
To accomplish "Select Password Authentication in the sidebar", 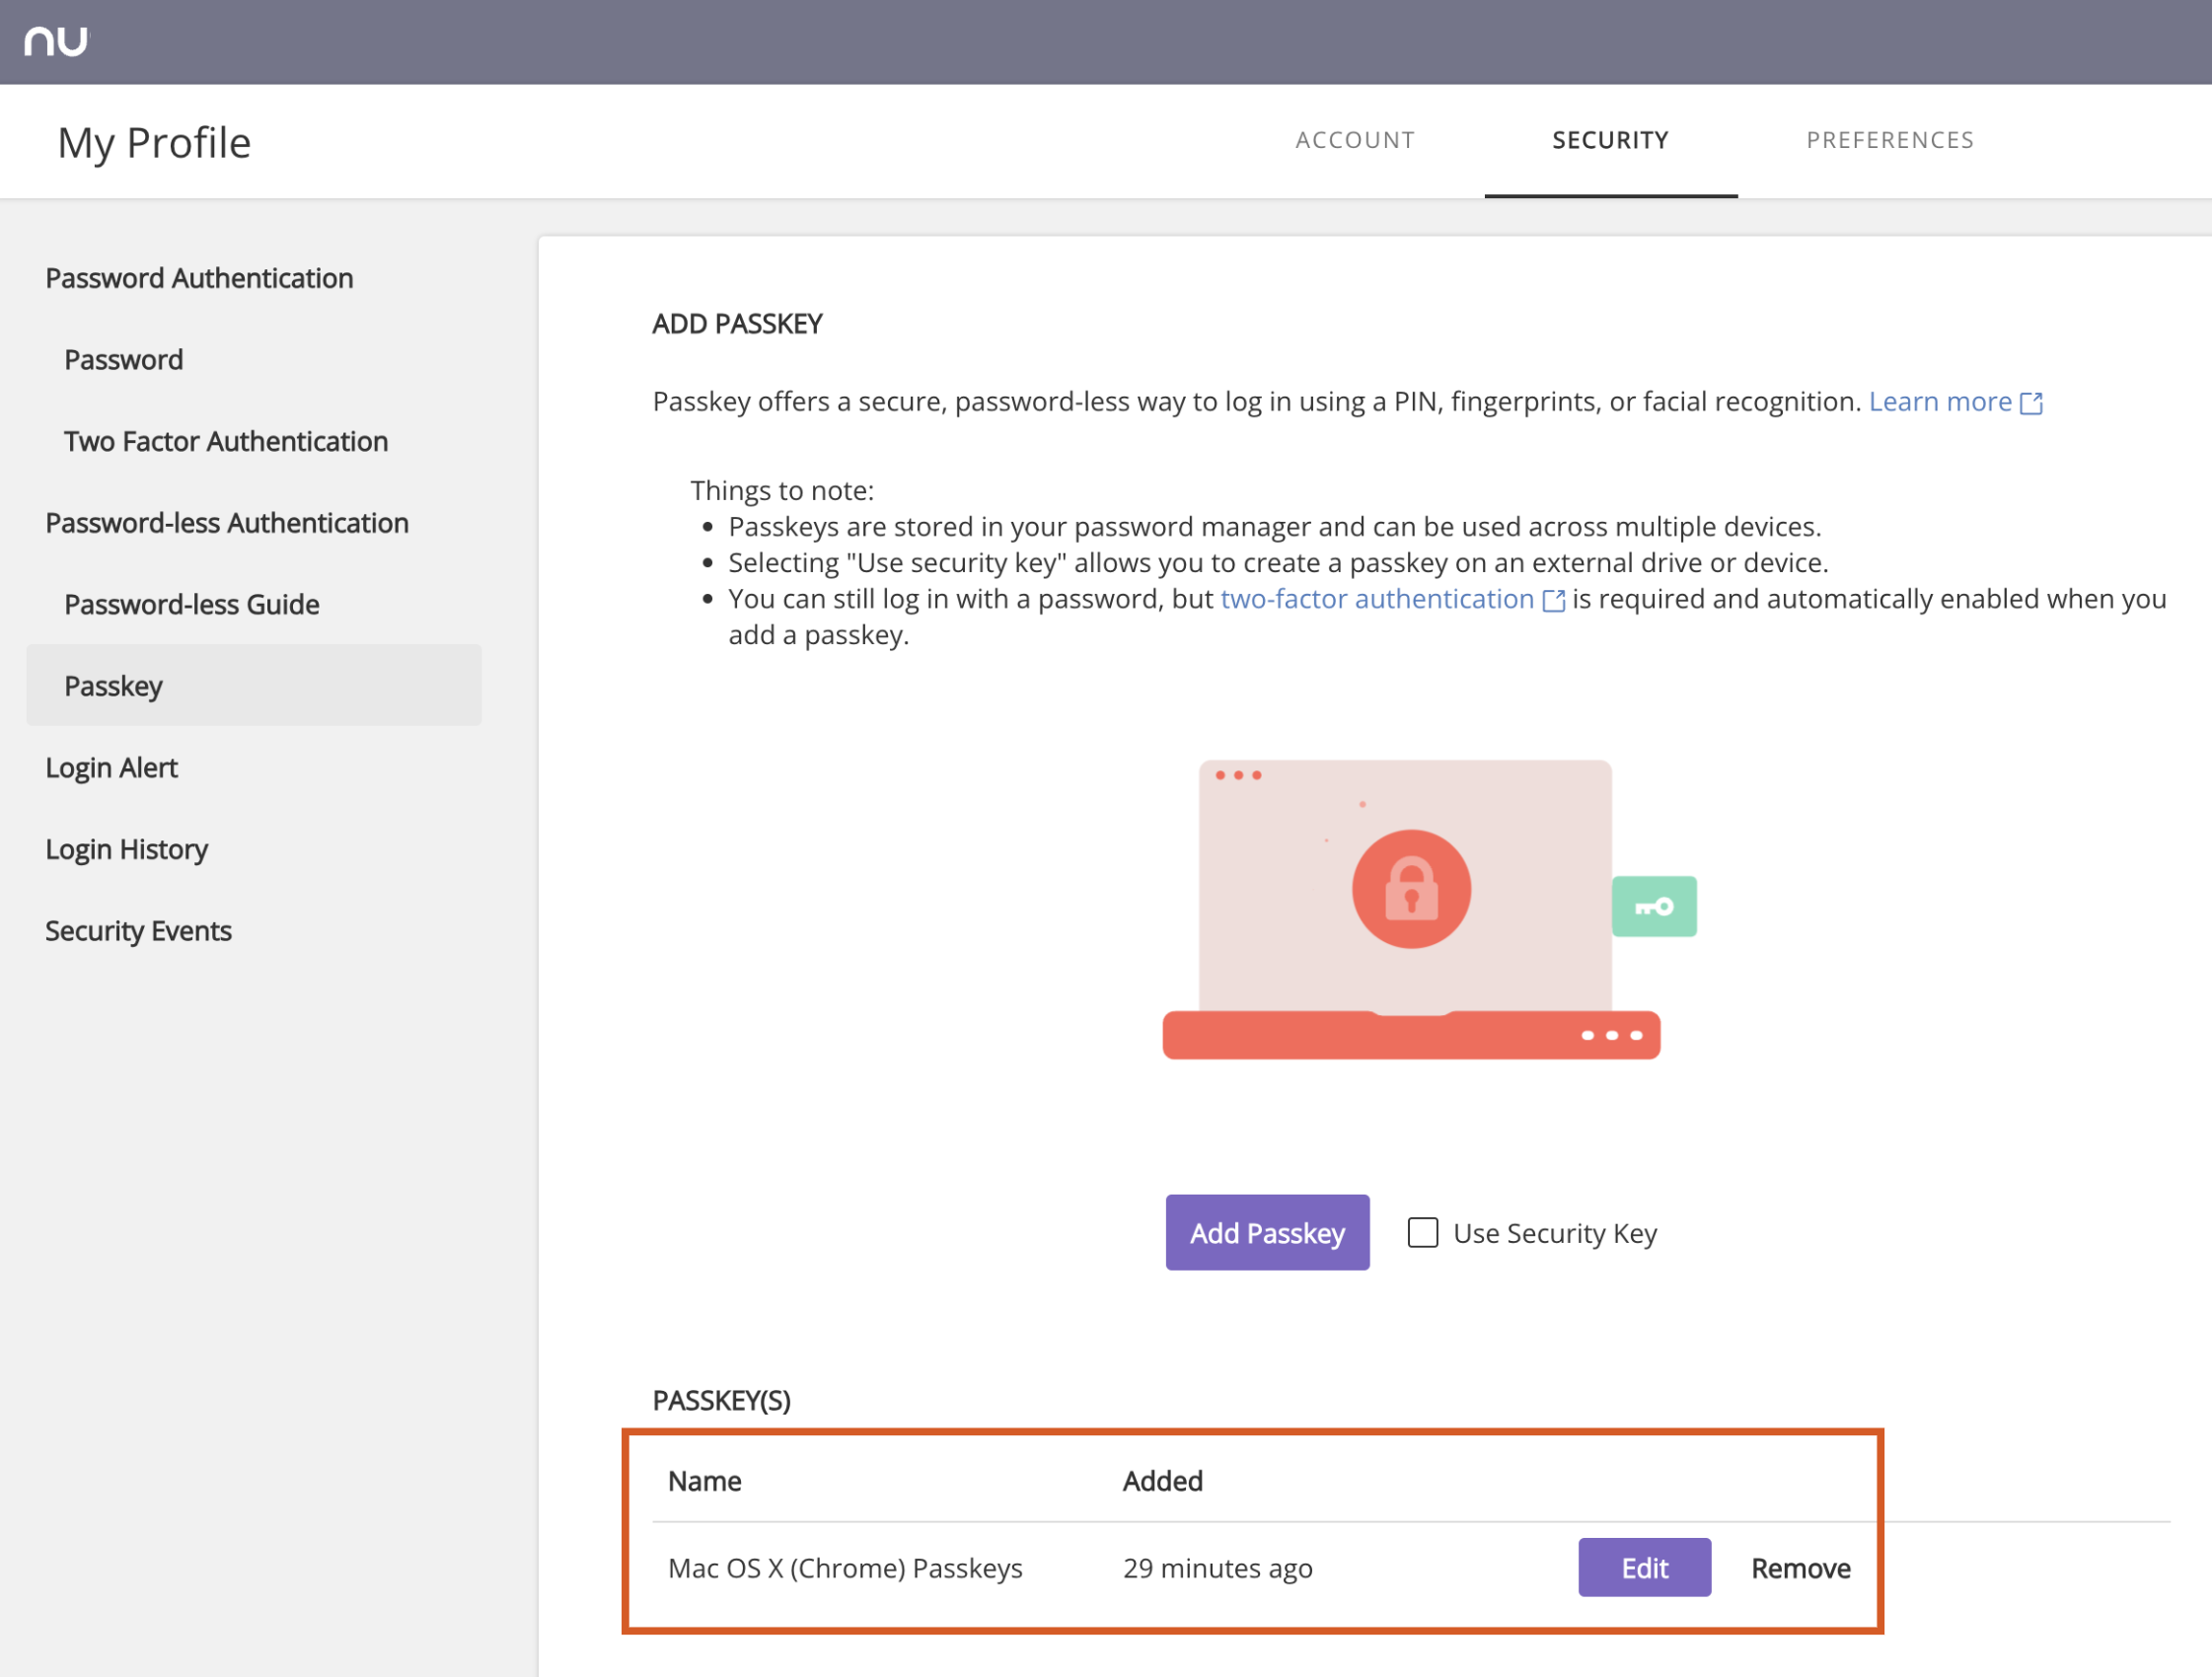I will [x=199, y=278].
